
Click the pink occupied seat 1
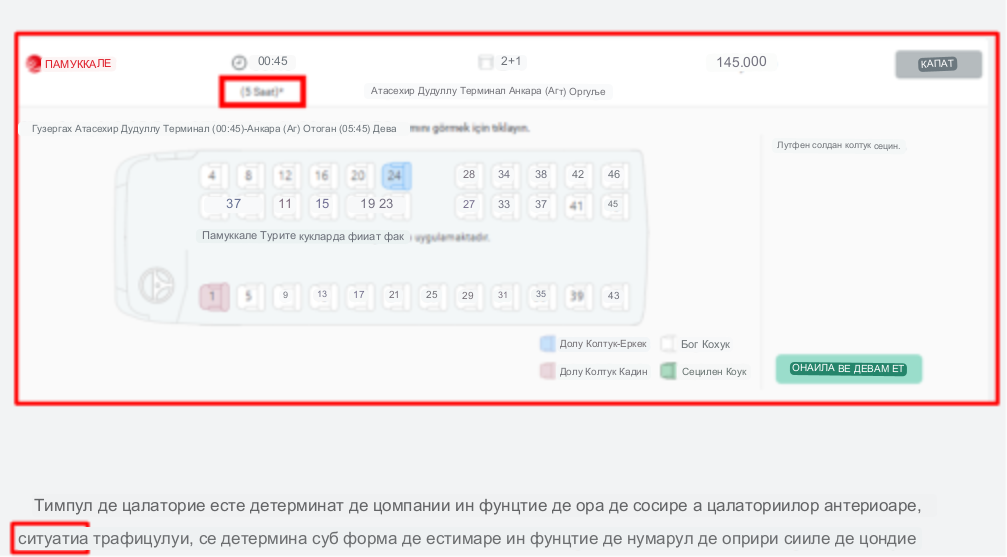point(213,297)
